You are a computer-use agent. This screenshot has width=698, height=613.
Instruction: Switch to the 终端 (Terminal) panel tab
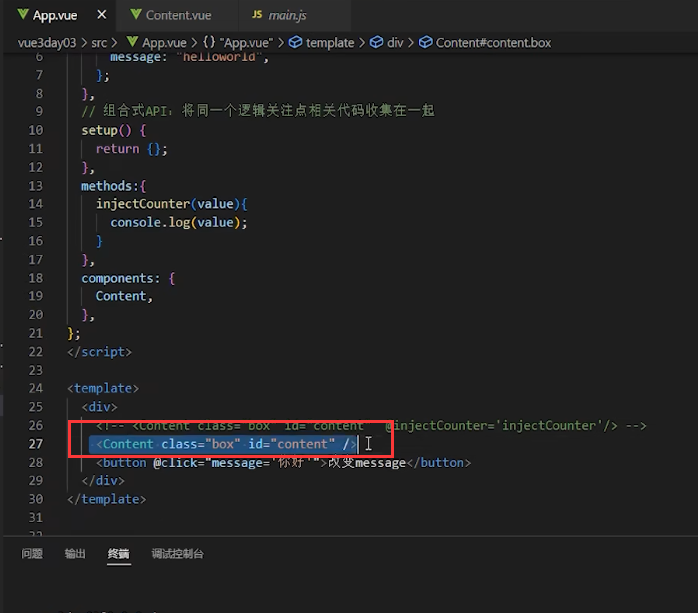click(x=118, y=553)
